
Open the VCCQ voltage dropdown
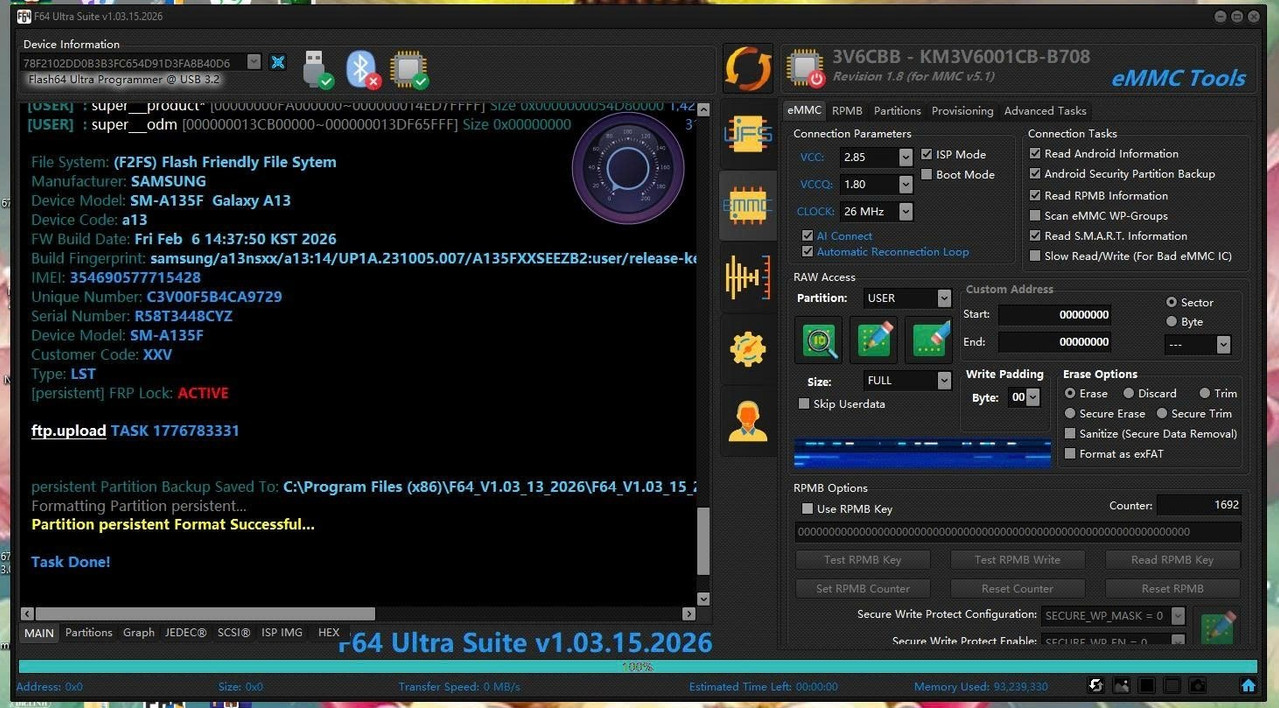coord(905,184)
